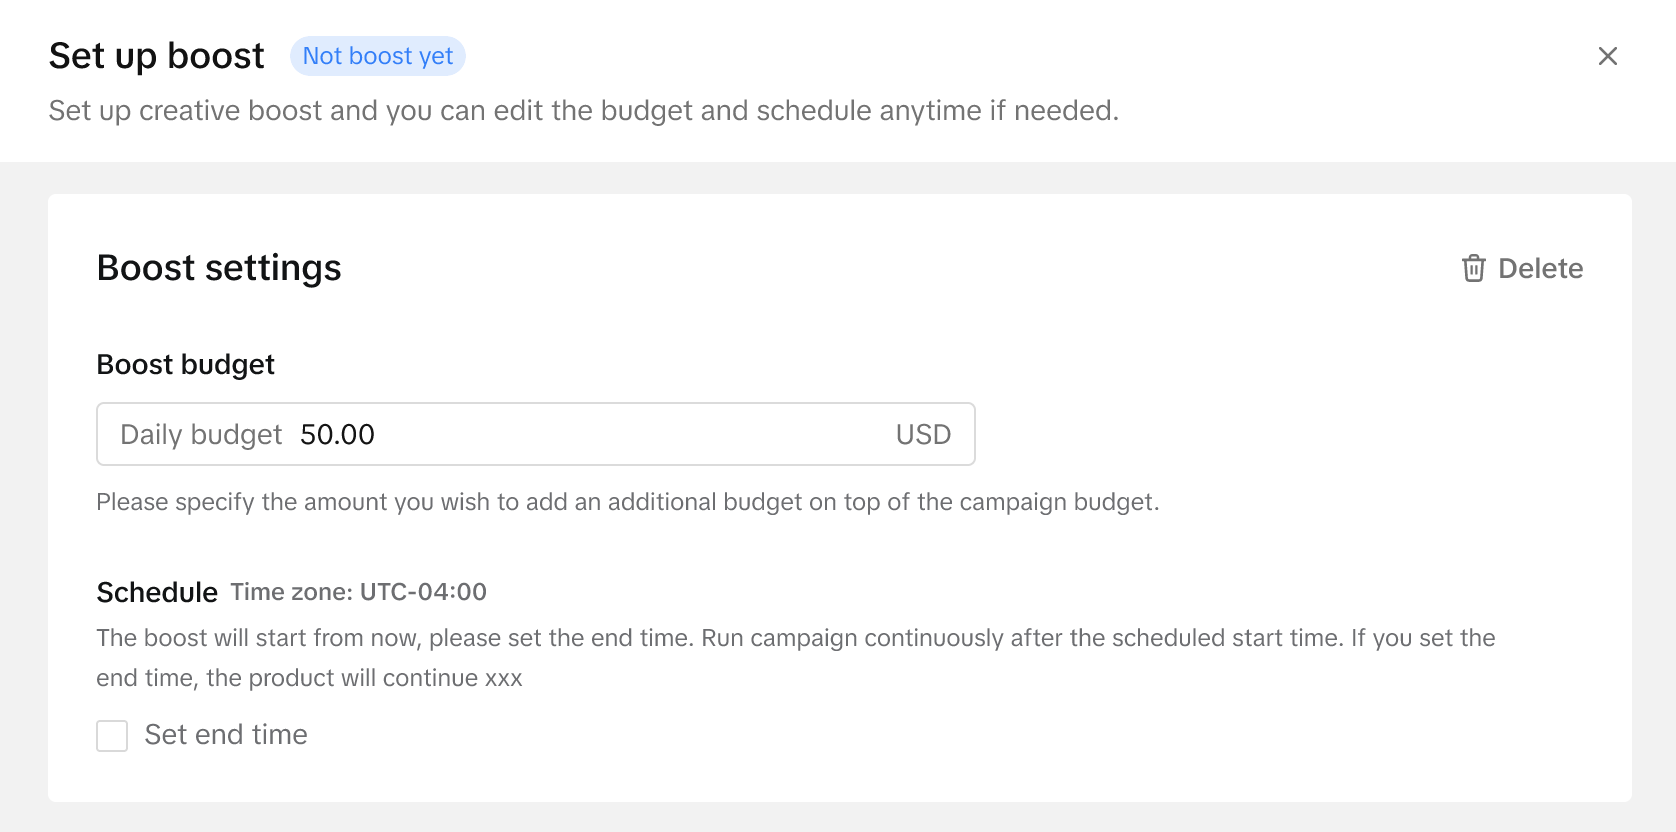Click the trash can icon beside Delete

tap(1473, 268)
